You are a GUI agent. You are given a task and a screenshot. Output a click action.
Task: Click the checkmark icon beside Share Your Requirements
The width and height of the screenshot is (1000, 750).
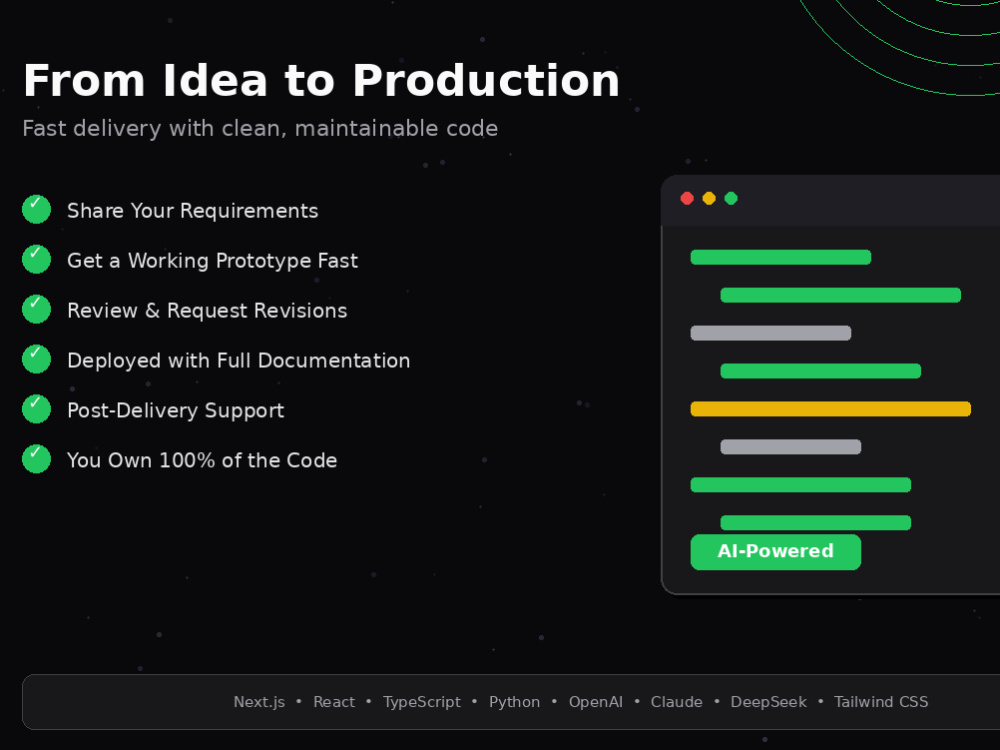pos(36,210)
